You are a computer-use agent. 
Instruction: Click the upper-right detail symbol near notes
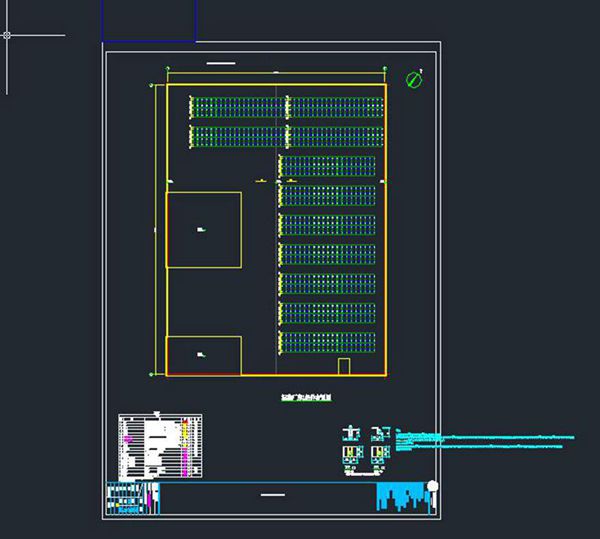coord(378,433)
